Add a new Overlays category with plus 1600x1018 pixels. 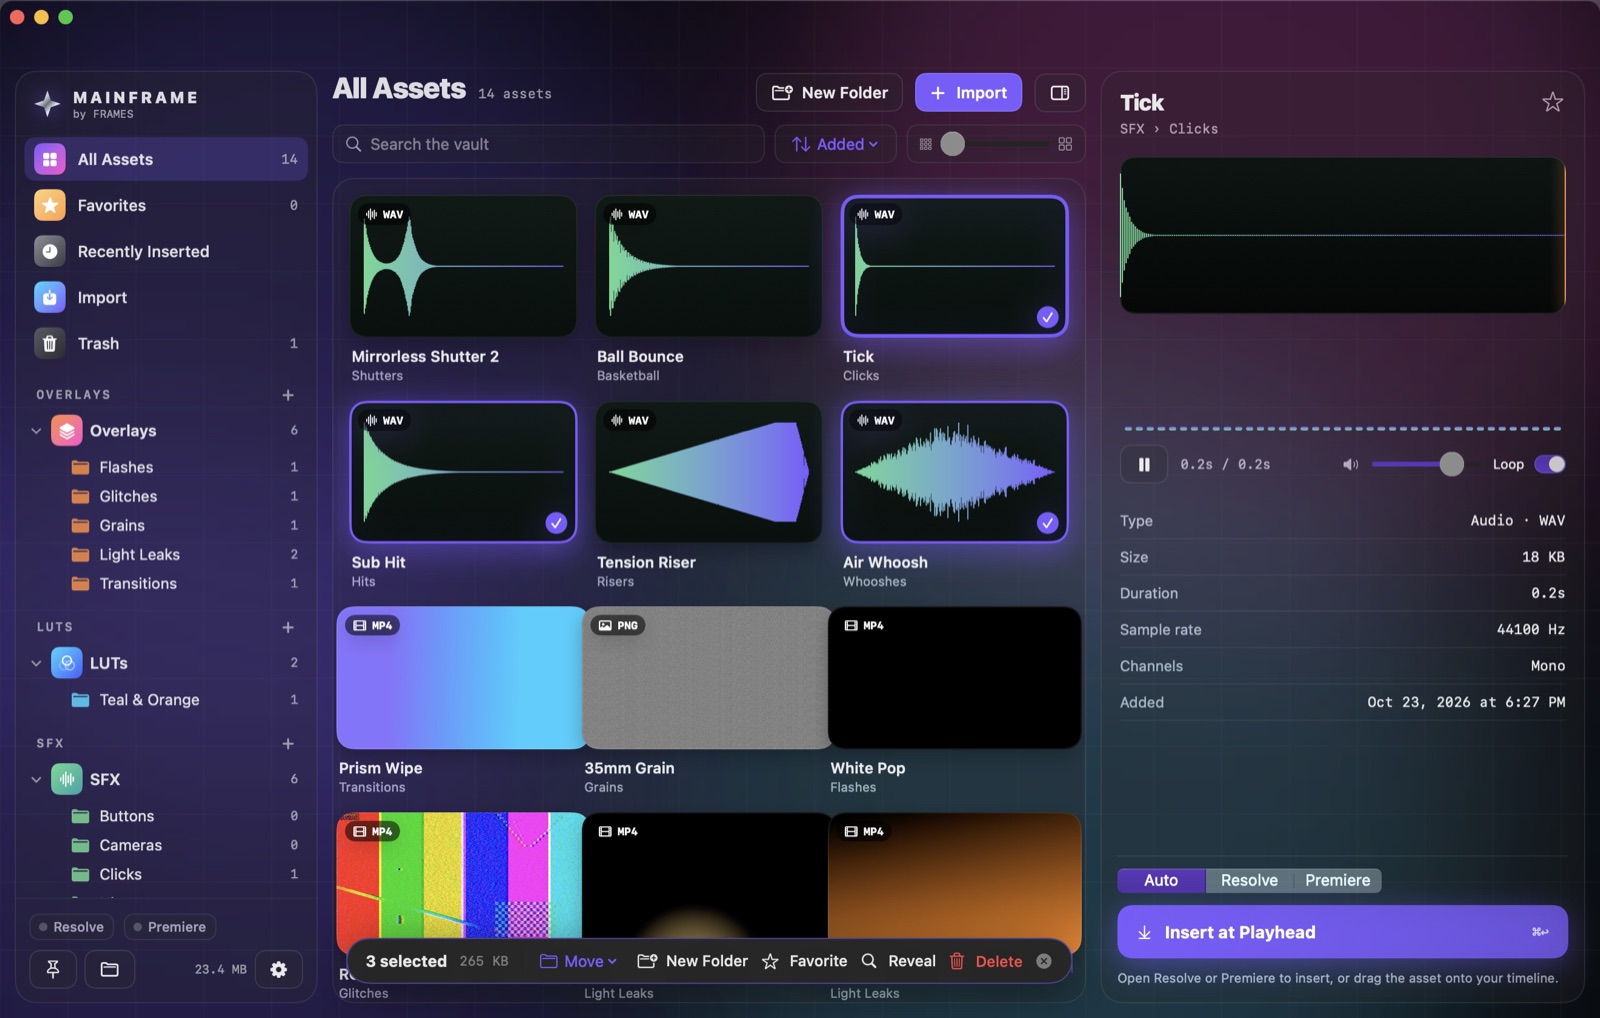pyautogui.click(x=288, y=395)
